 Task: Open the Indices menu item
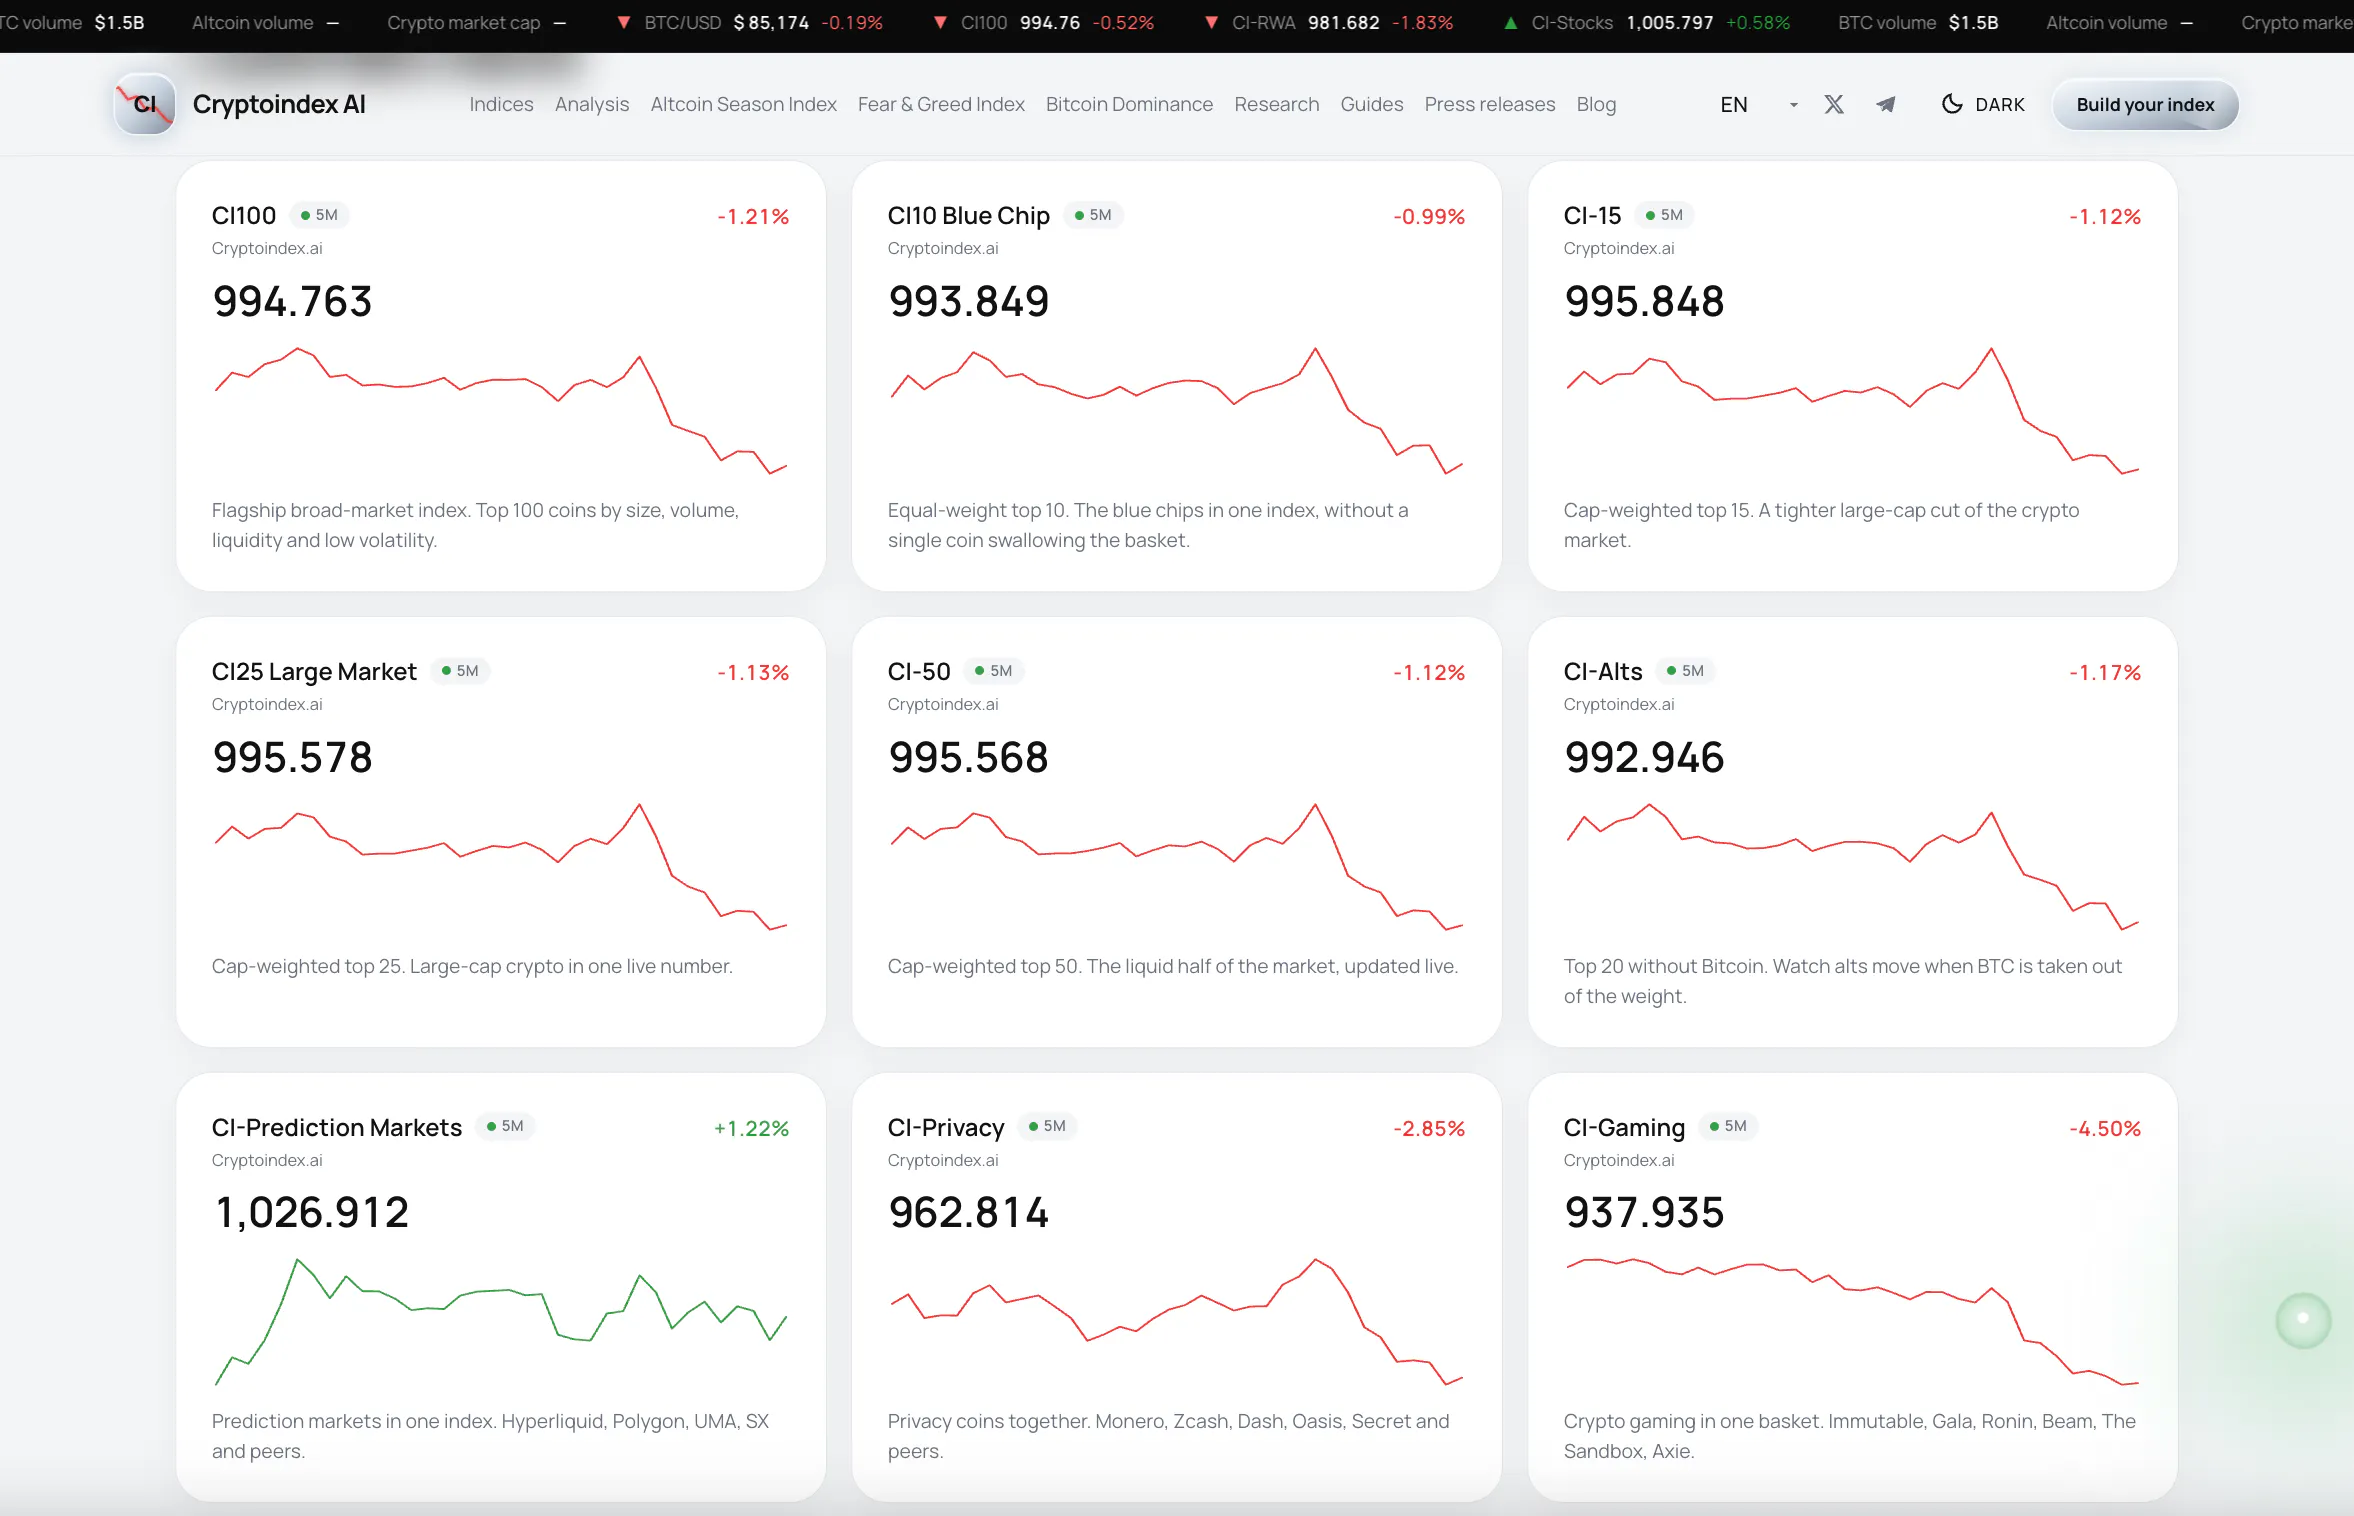pos(501,104)
